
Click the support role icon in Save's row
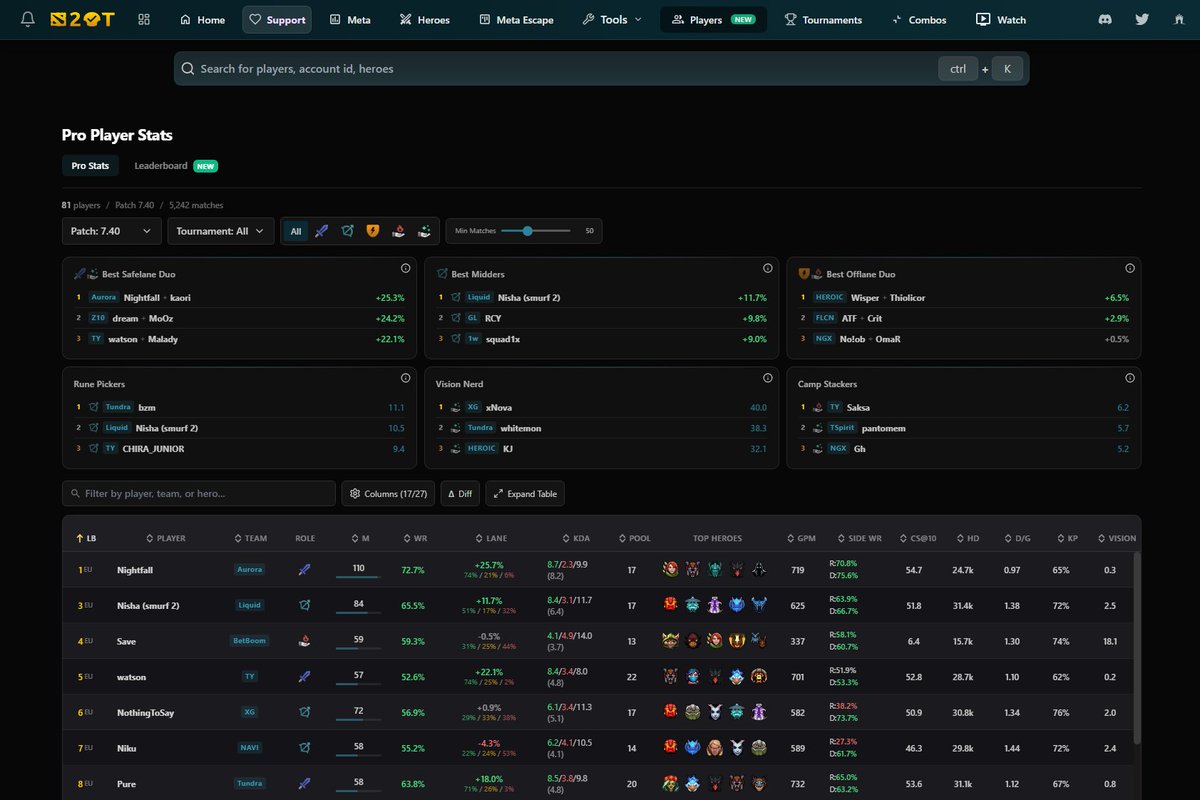tap(305, 641)
